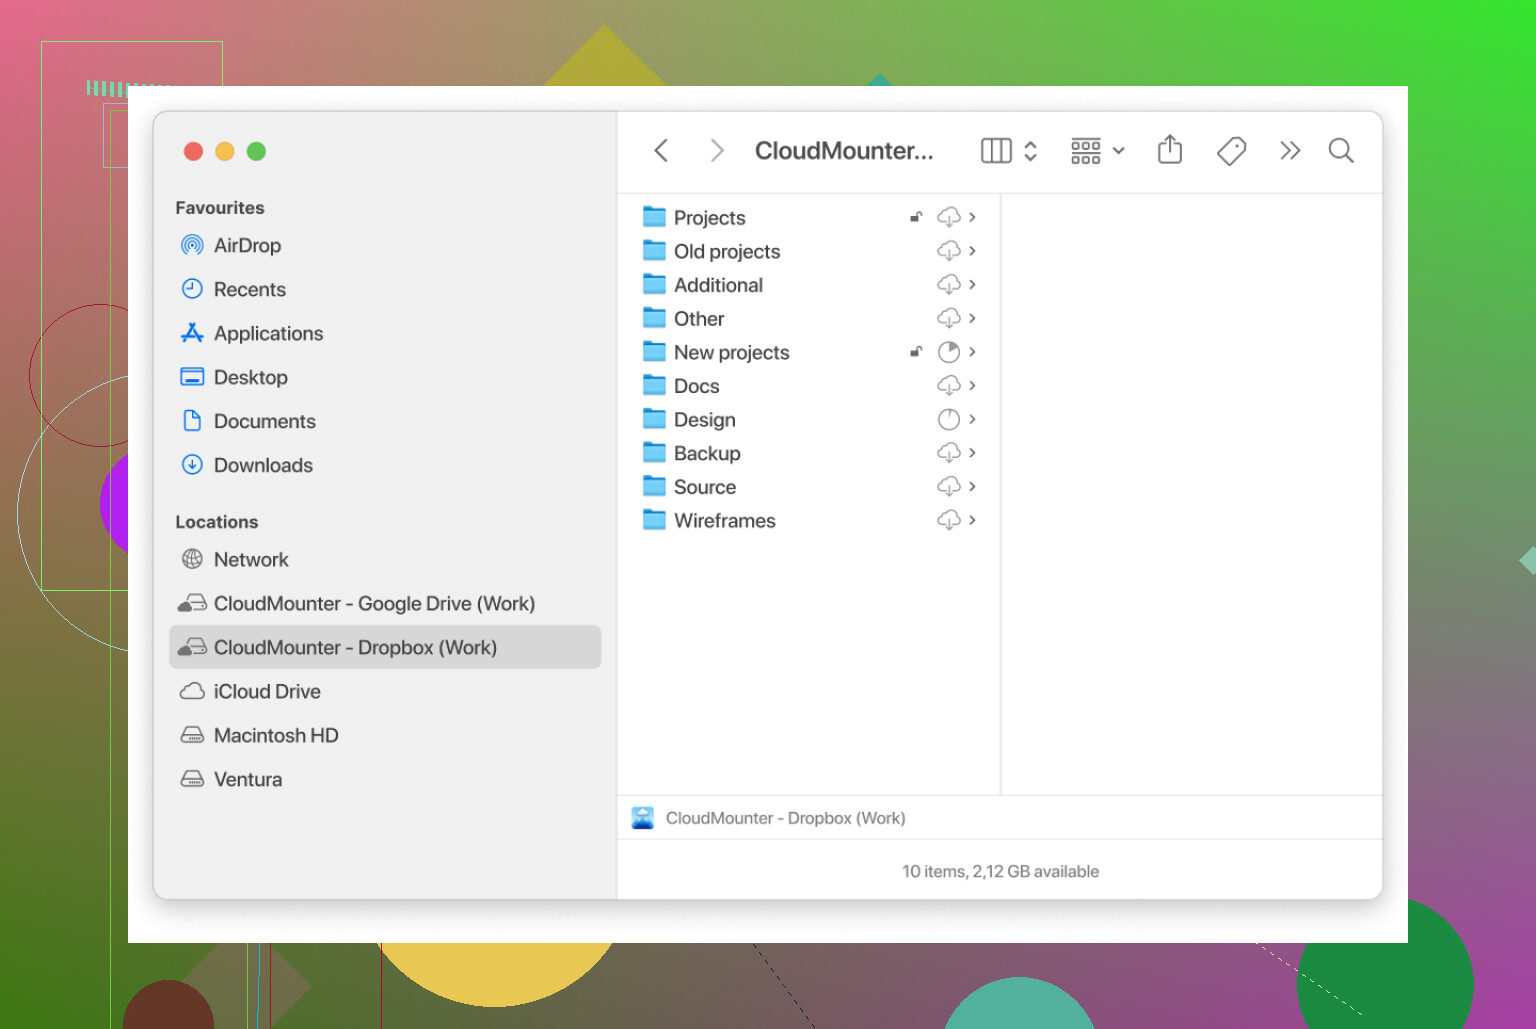The width and height of the screenshot is (1536, 1029).
Task: Expand the Other folder chevron
Action: coord(972,318)
